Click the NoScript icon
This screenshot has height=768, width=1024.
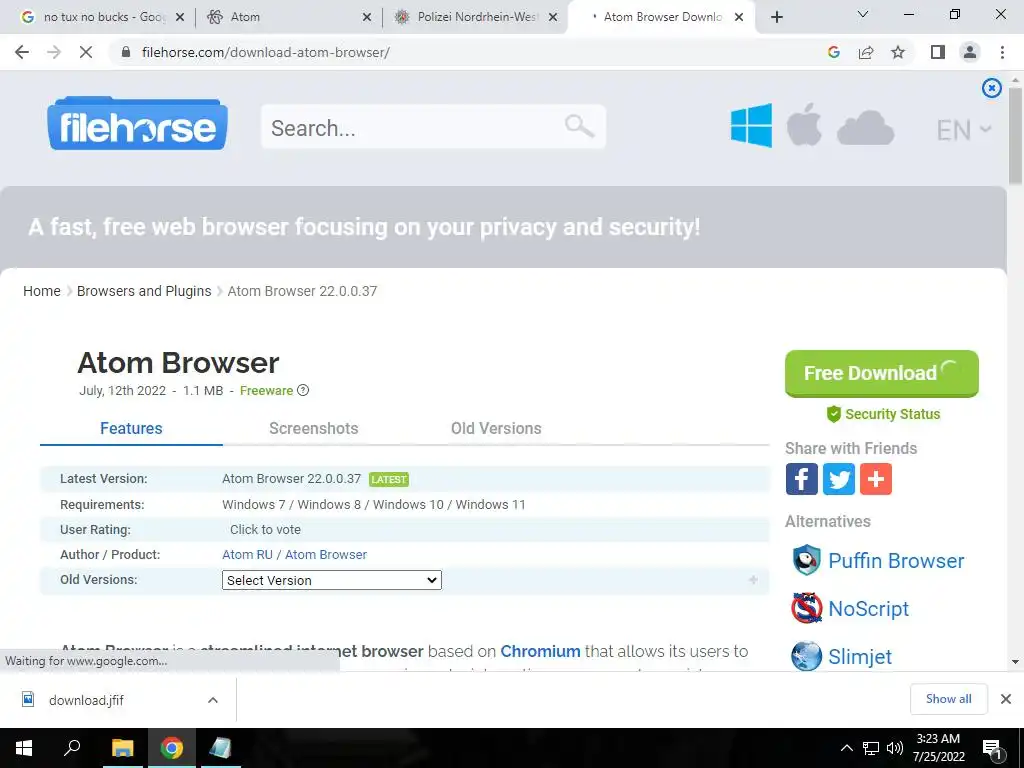tap(807, 608)
